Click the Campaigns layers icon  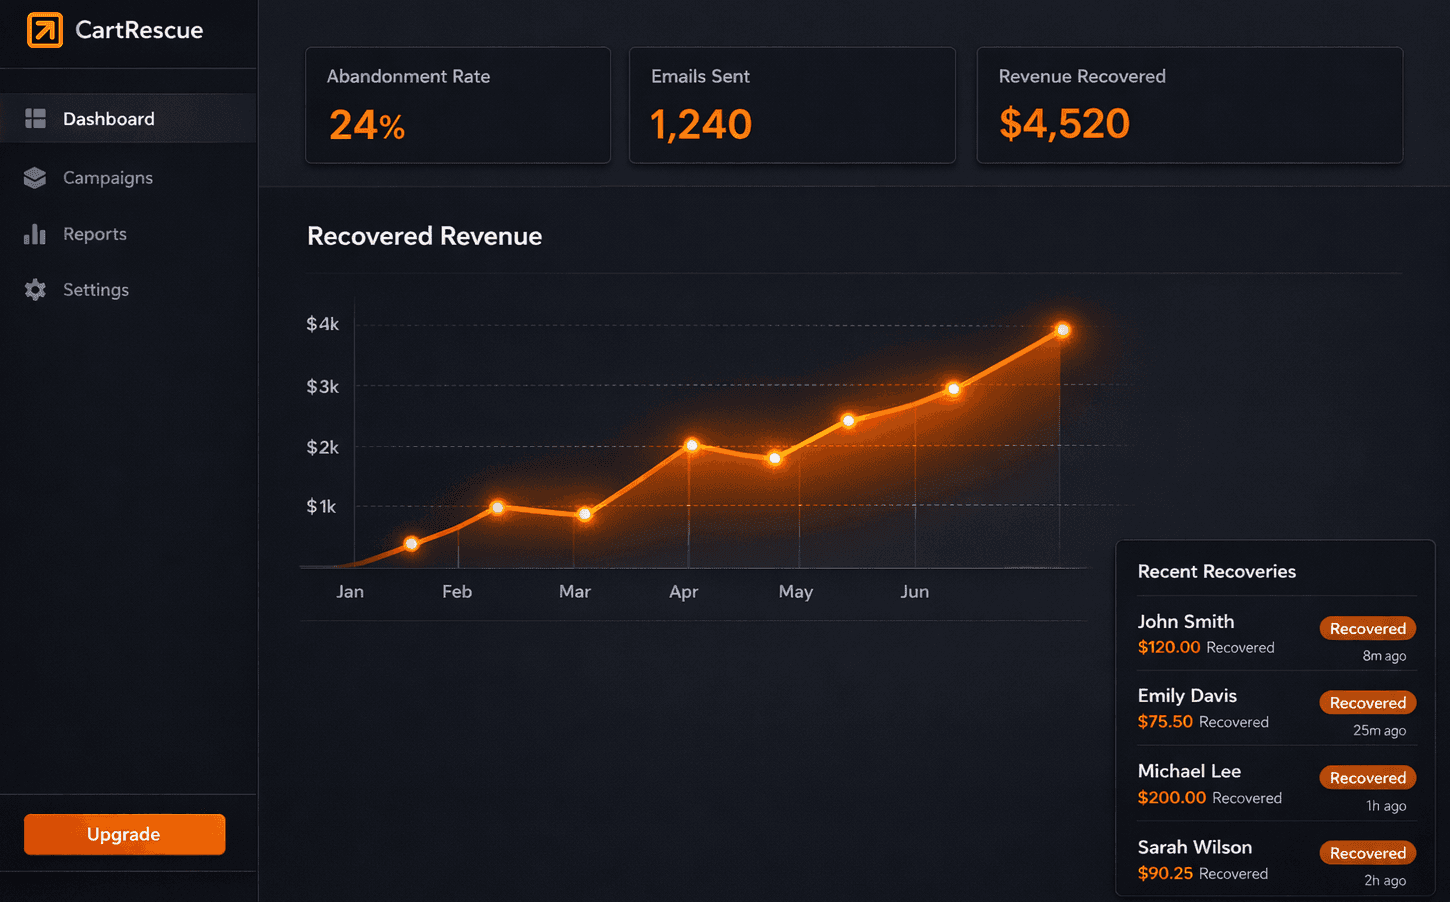[35, 178]
